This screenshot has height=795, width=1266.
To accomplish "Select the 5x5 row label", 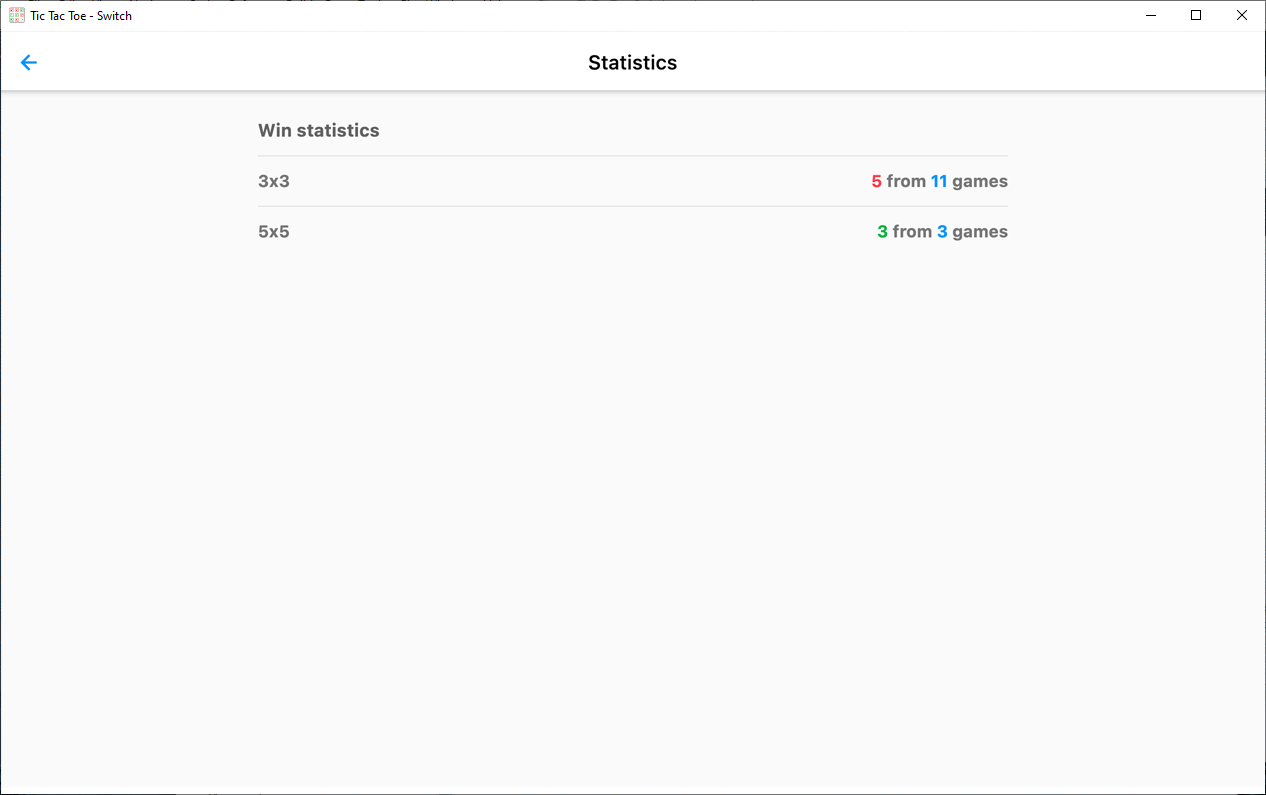I will pyautogui.click(x=274, y=232).
